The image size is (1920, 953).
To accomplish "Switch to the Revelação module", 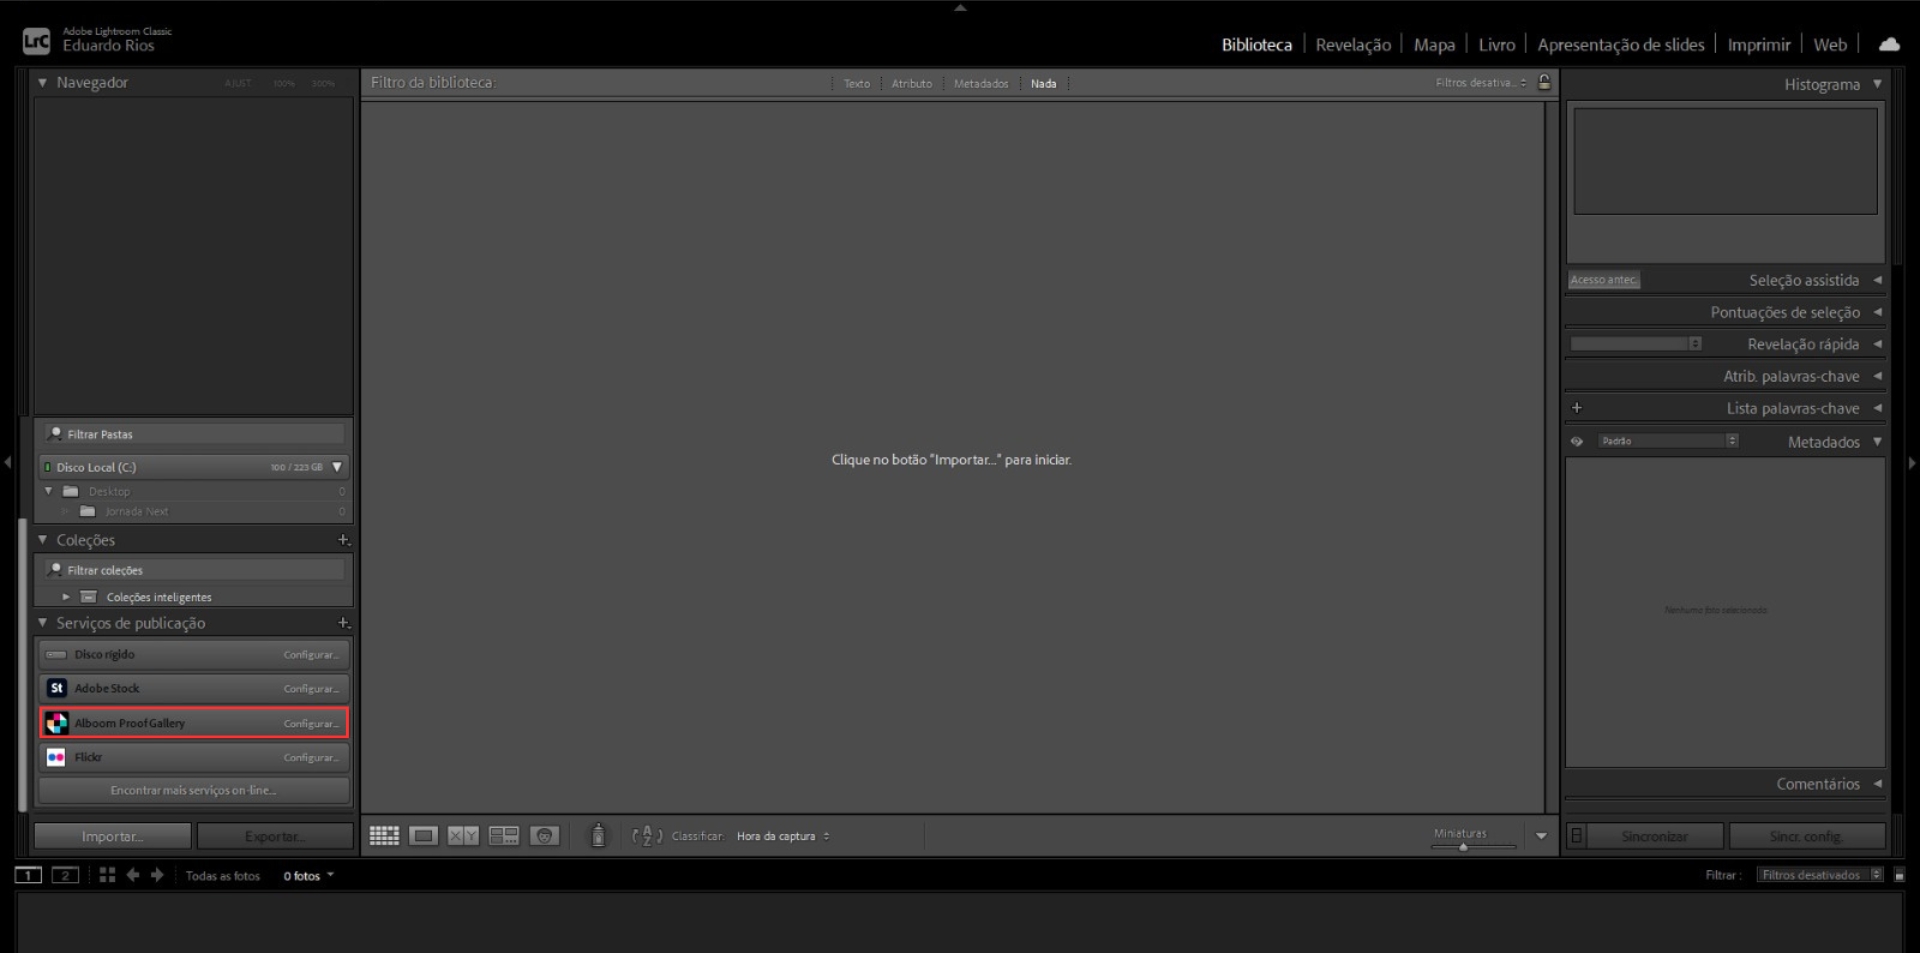I will coord(1352,45).
